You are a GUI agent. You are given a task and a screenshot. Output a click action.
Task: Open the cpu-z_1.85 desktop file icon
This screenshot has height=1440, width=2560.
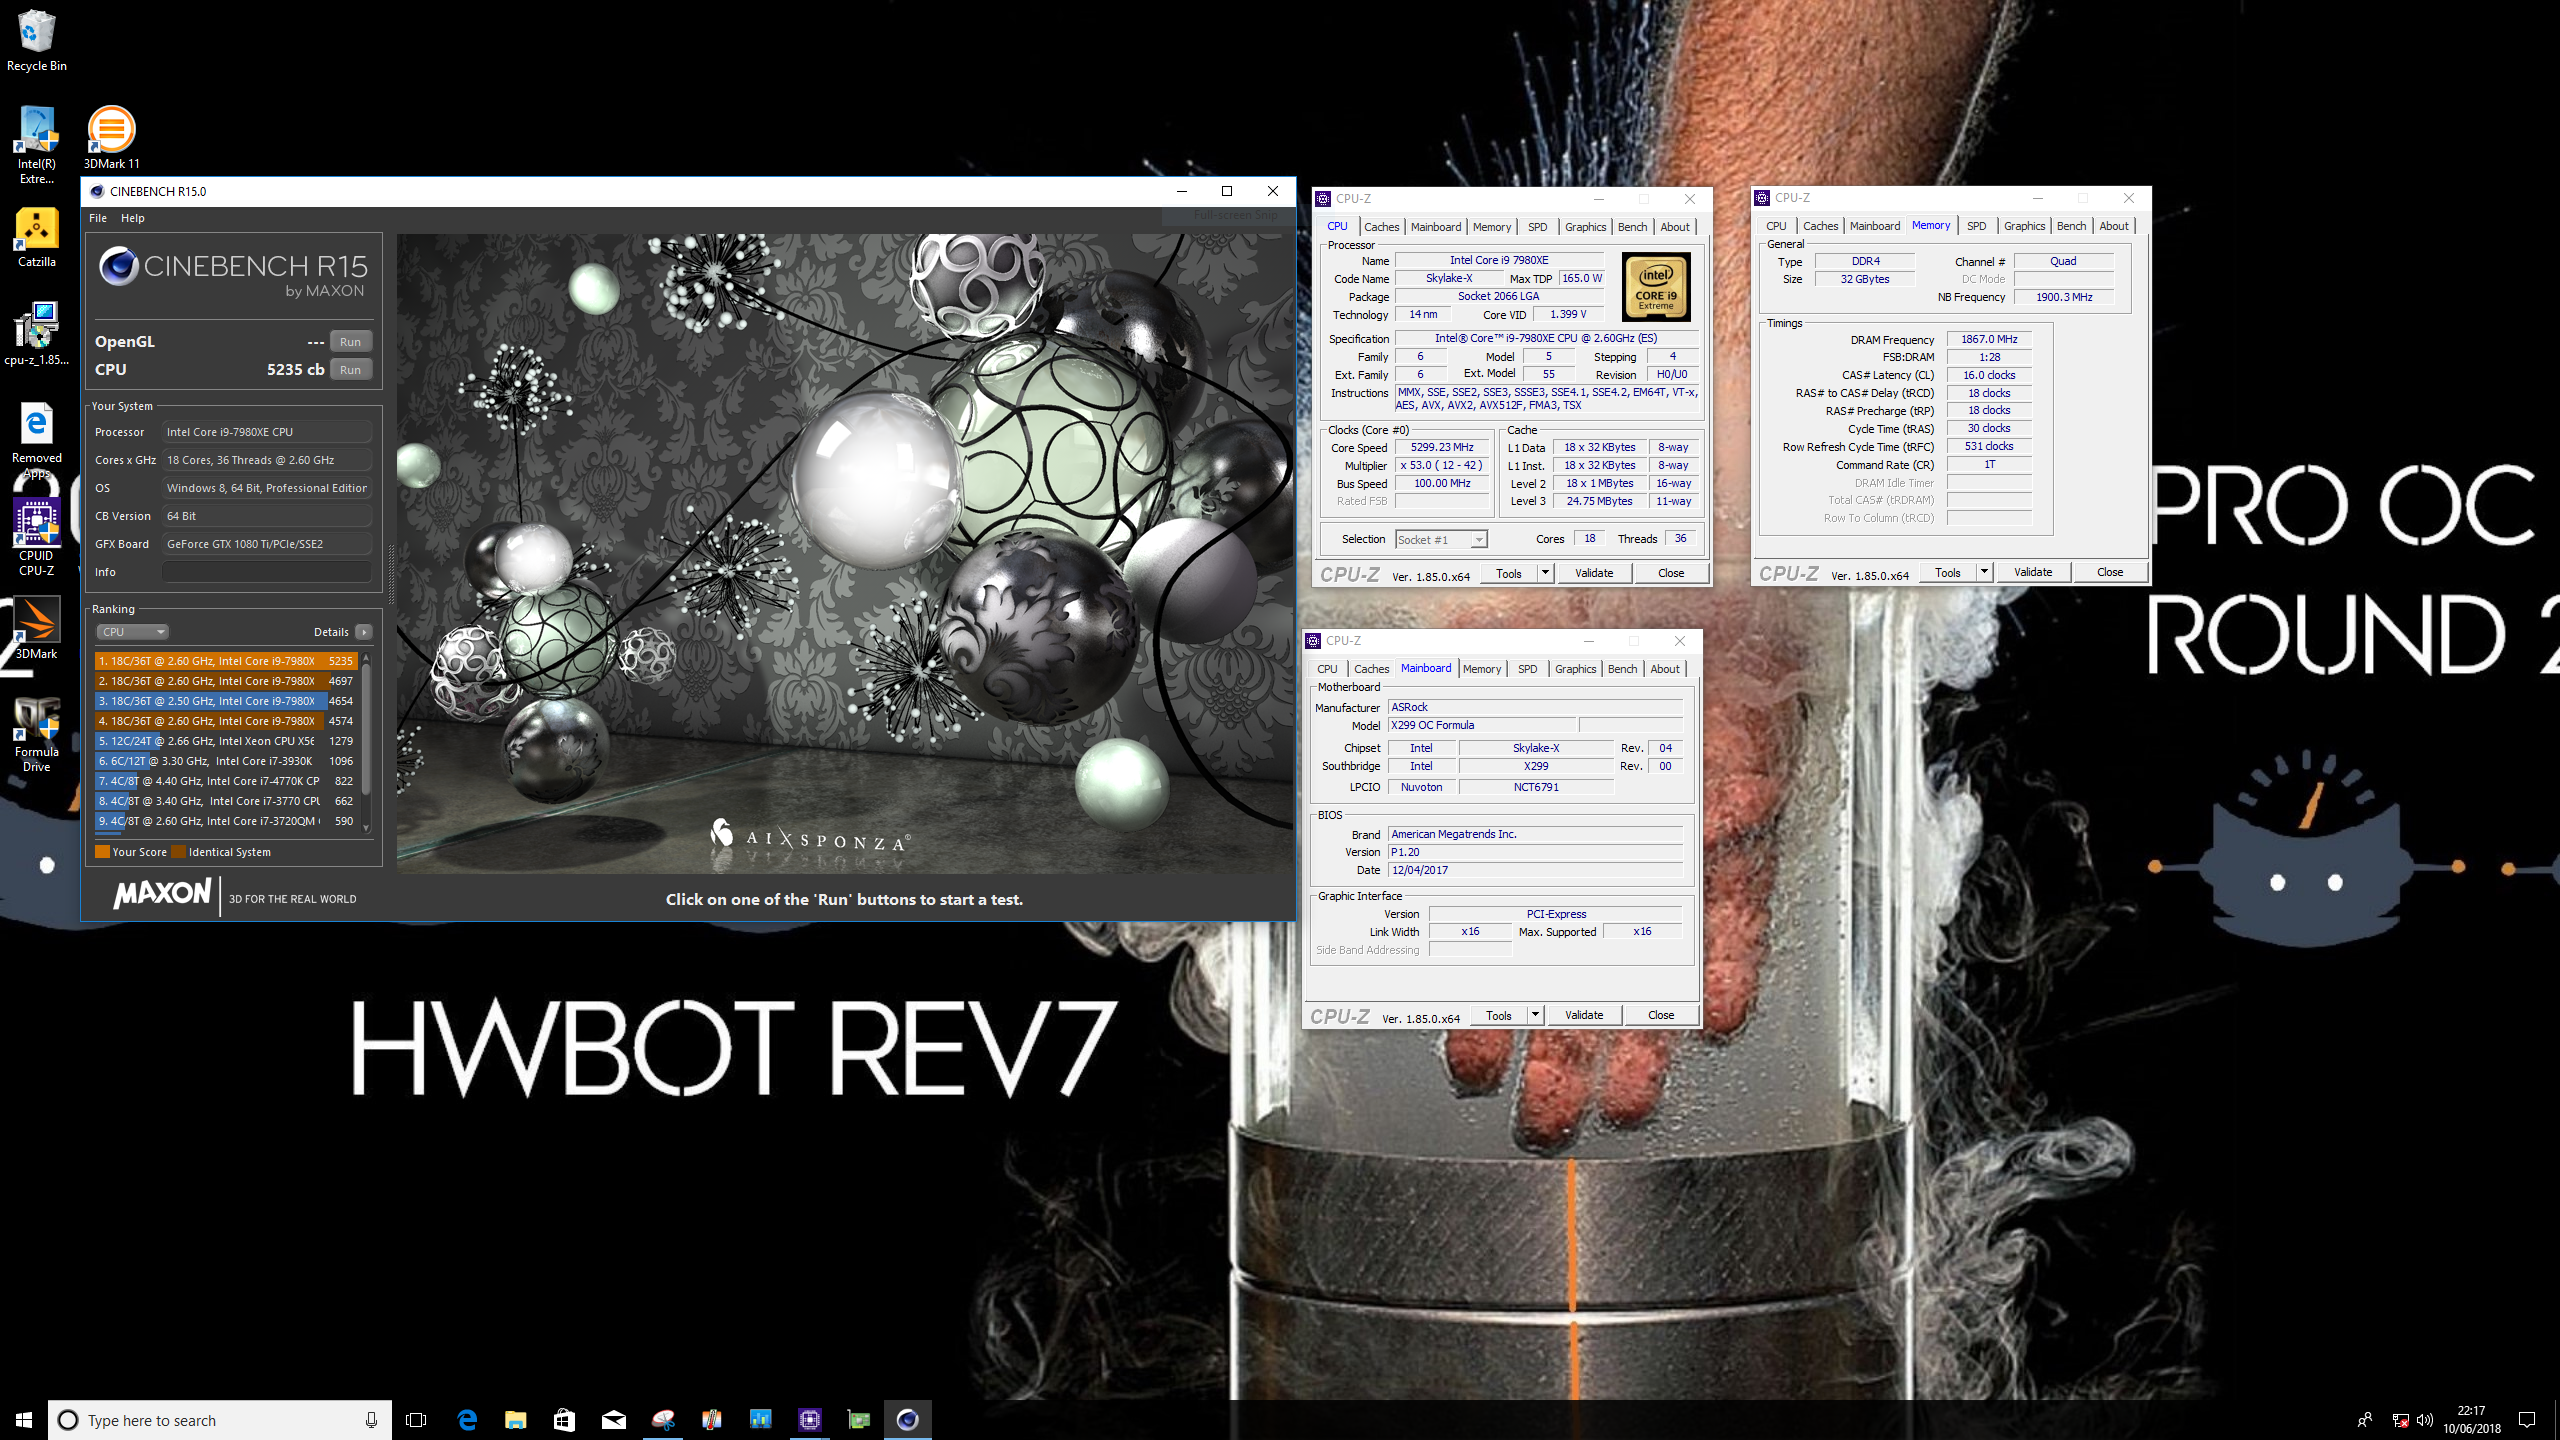pos(36,335)
